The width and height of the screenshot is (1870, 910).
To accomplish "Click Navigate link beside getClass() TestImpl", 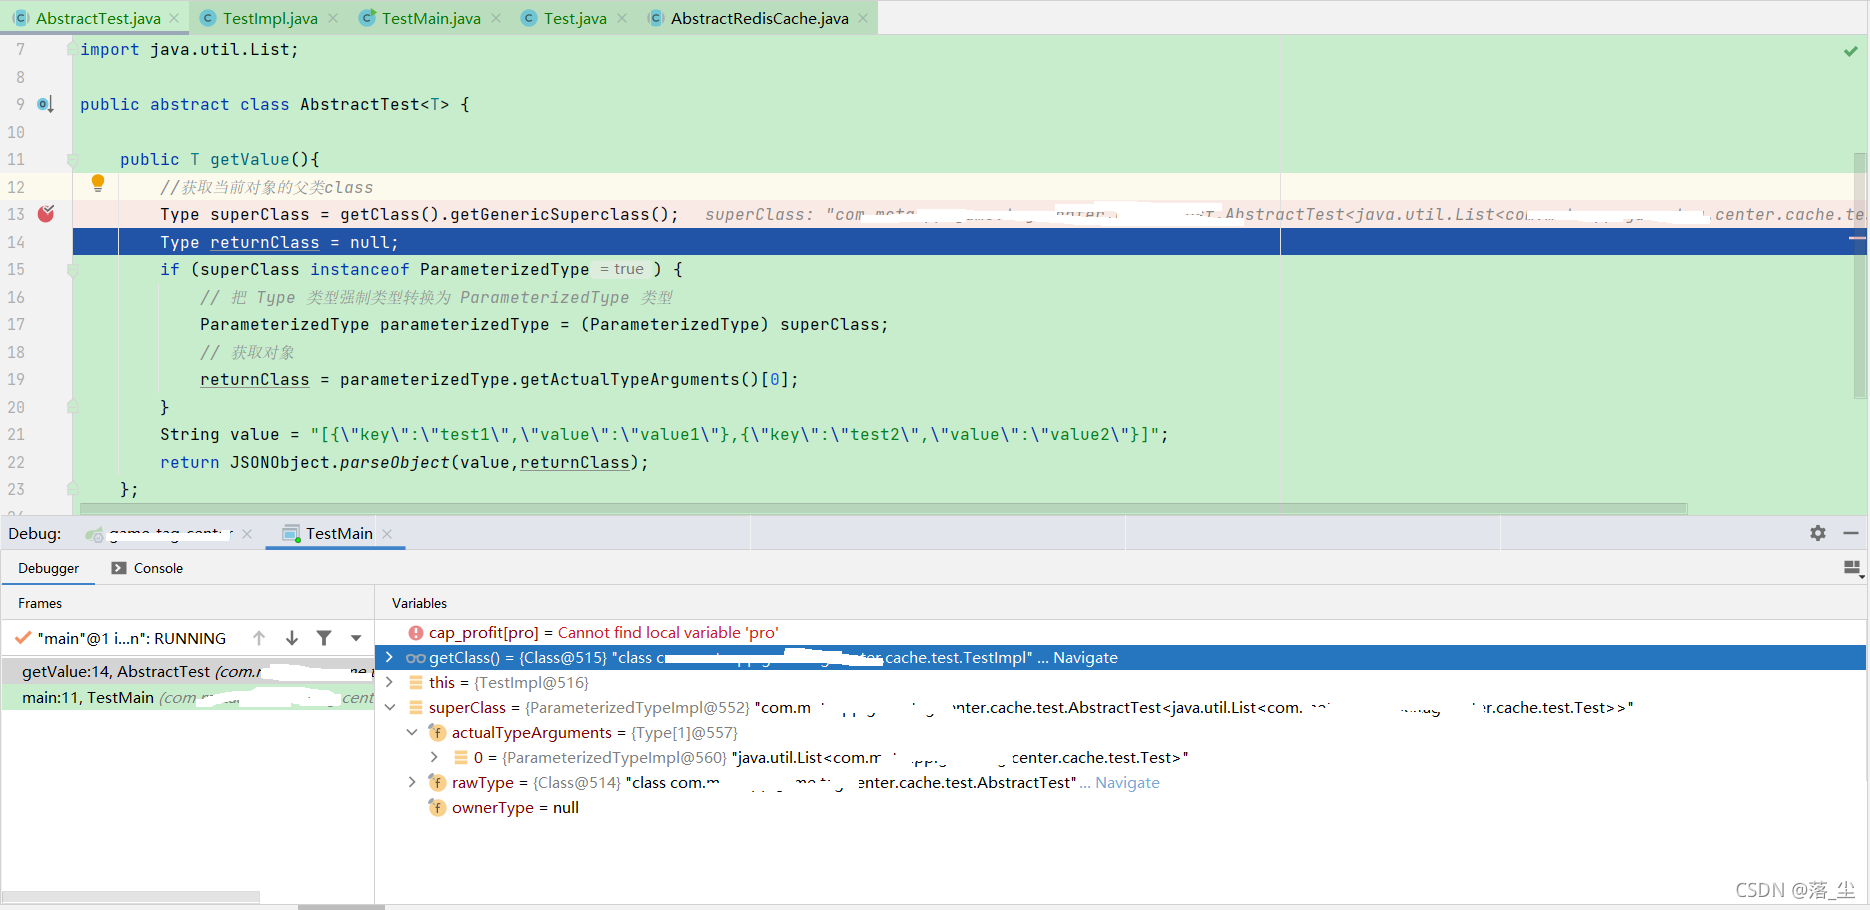I will 1085,657.
